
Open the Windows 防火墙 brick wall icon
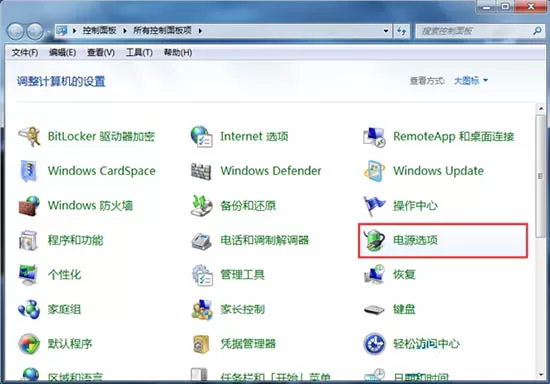click(x=29, y=206)
